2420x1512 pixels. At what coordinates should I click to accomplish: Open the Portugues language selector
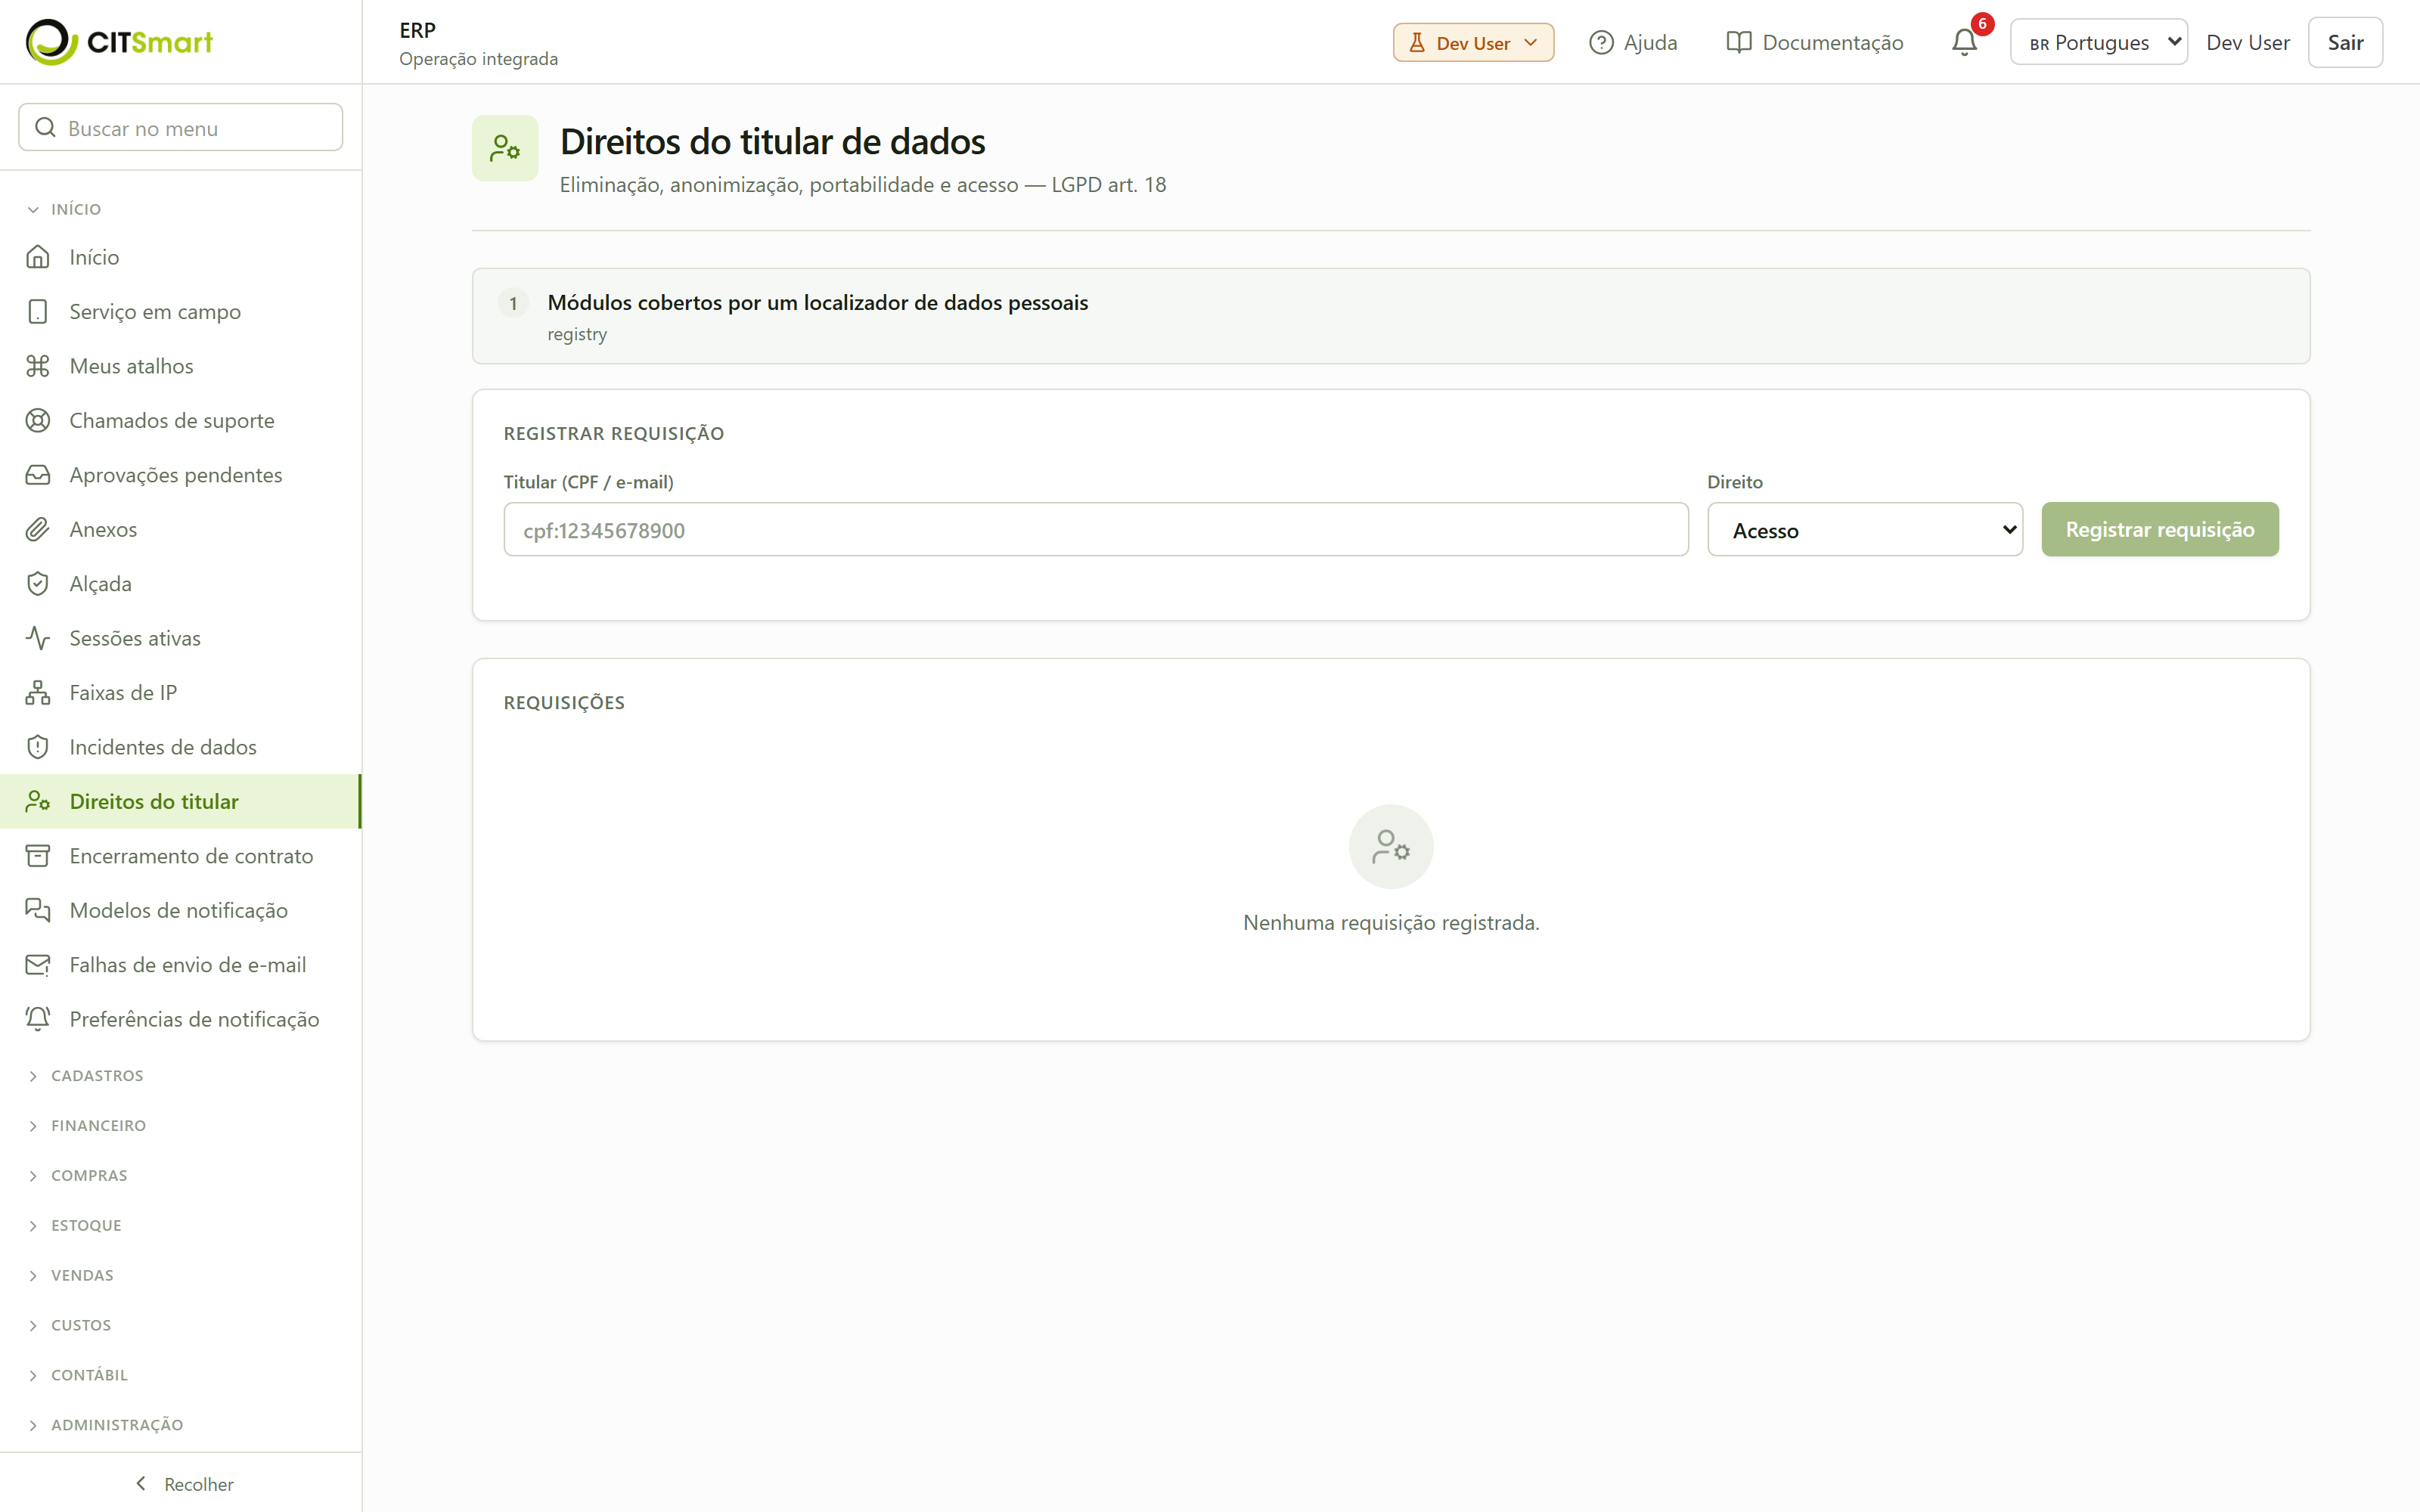(2098, 42)
